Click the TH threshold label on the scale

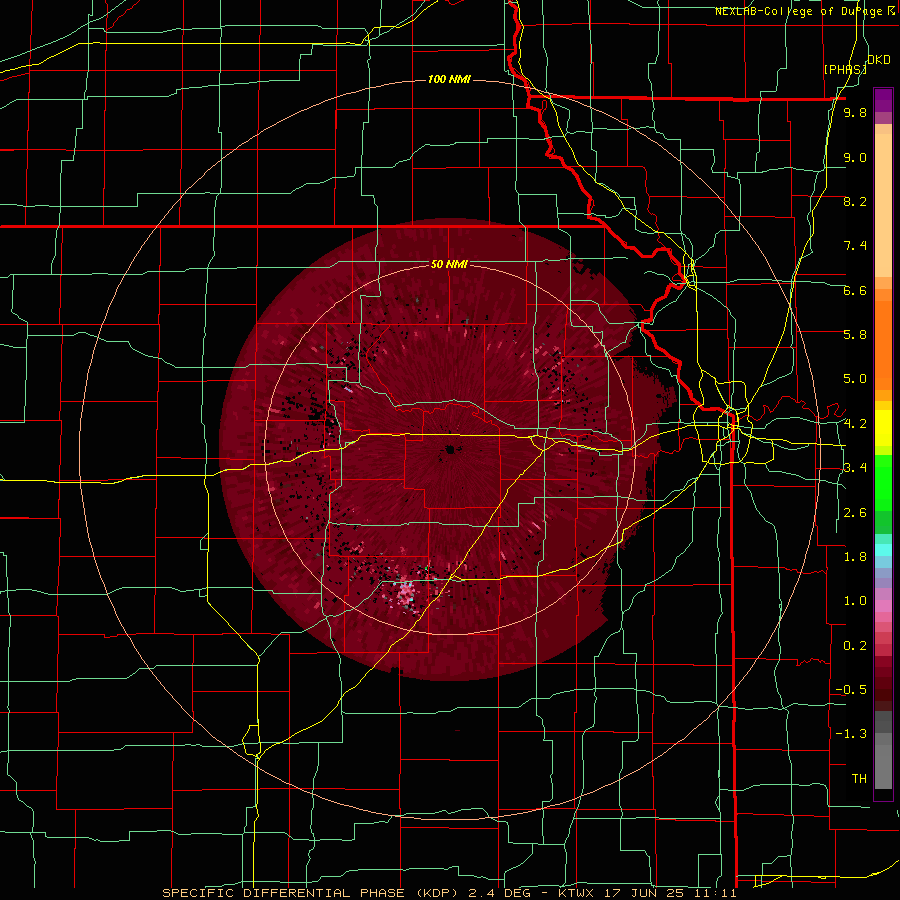[x=859, y=779]
